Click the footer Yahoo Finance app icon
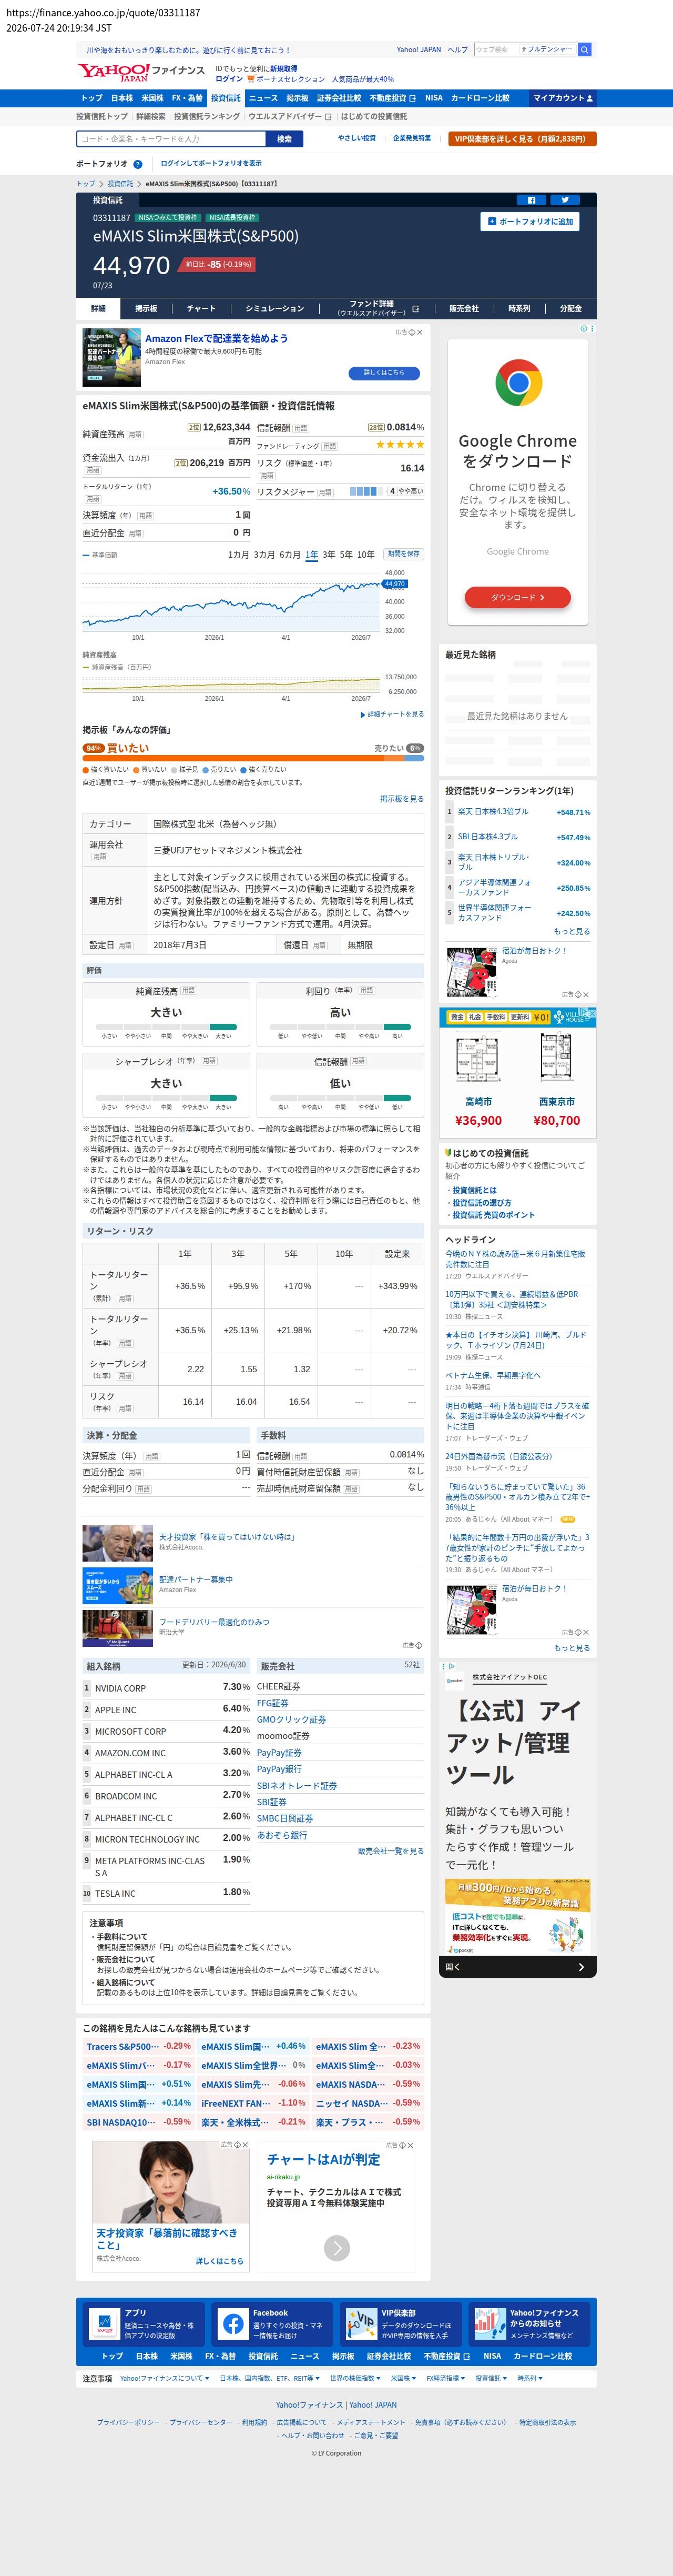The image size is (673, 2576). pos(104,2324)
